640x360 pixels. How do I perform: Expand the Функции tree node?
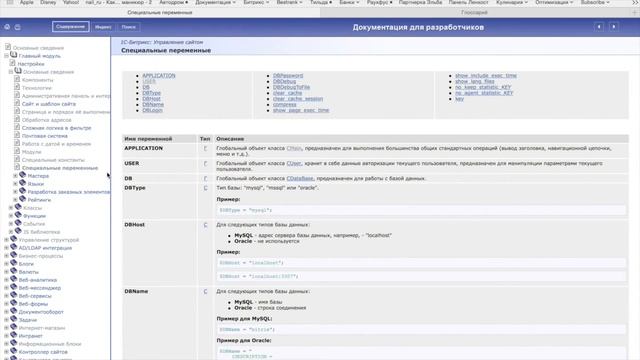[x=11, y=216]
